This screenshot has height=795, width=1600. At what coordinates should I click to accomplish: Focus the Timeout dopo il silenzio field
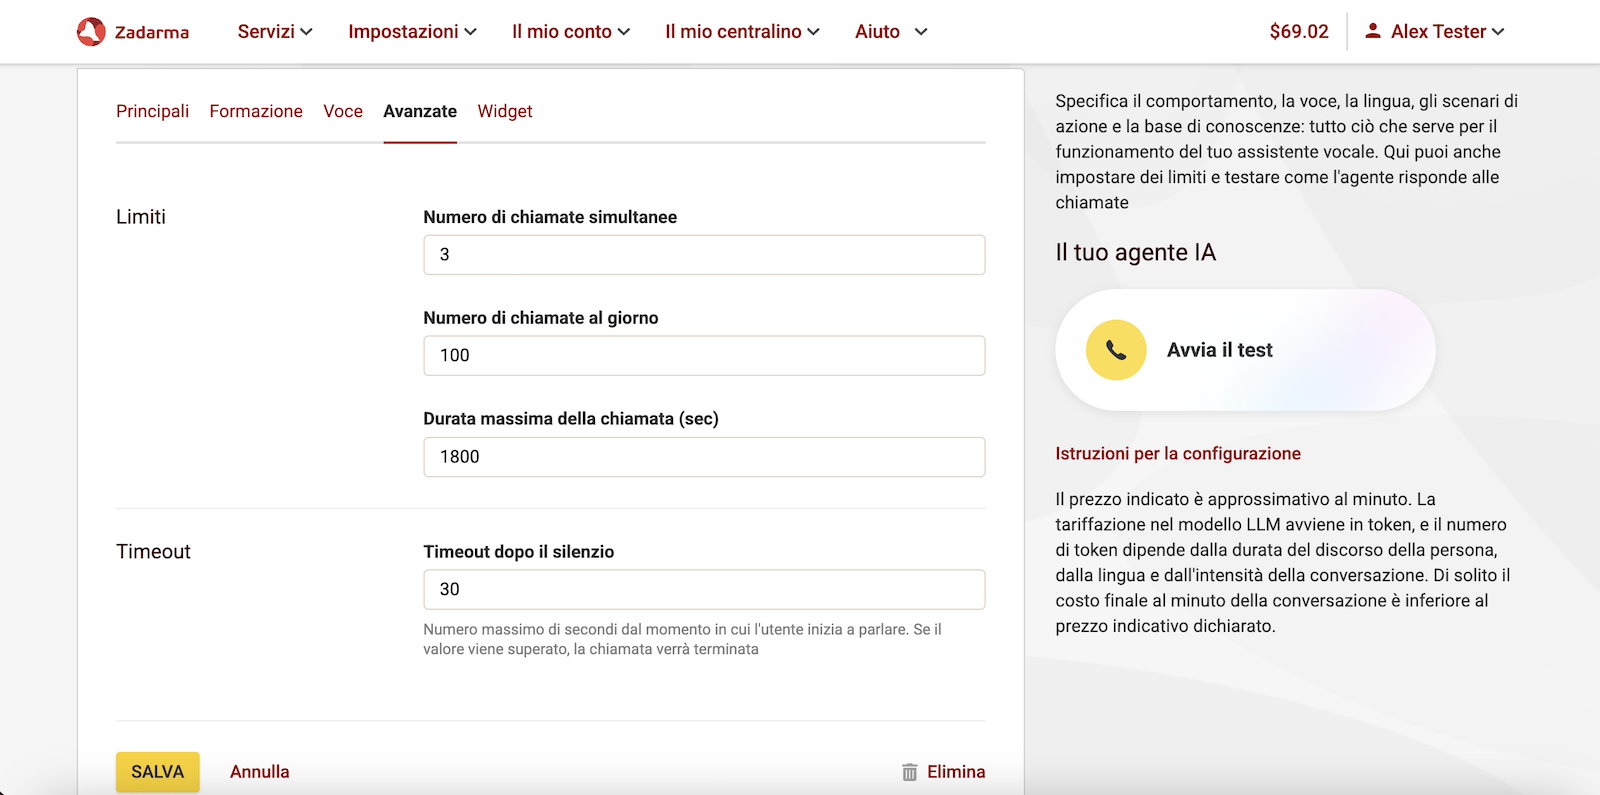point(704,590)
